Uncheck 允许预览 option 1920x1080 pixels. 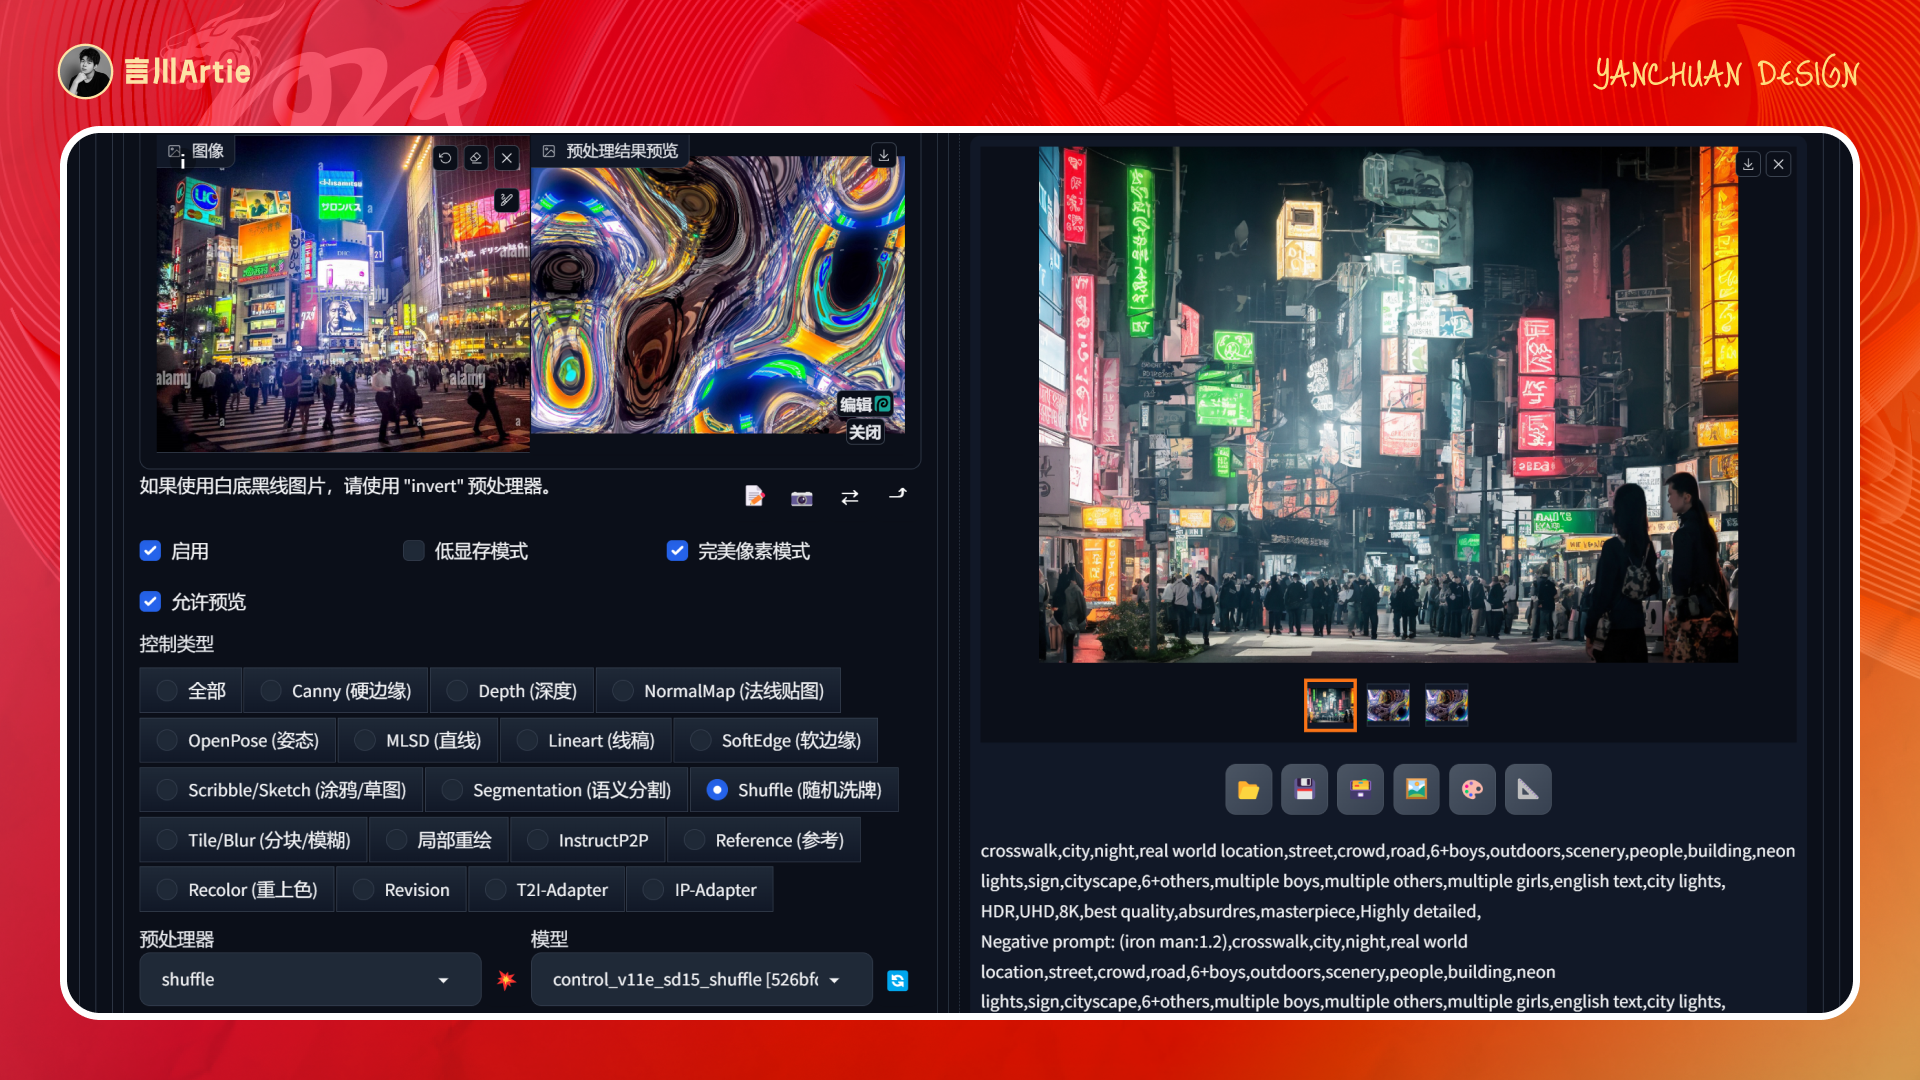pos(150,601)
